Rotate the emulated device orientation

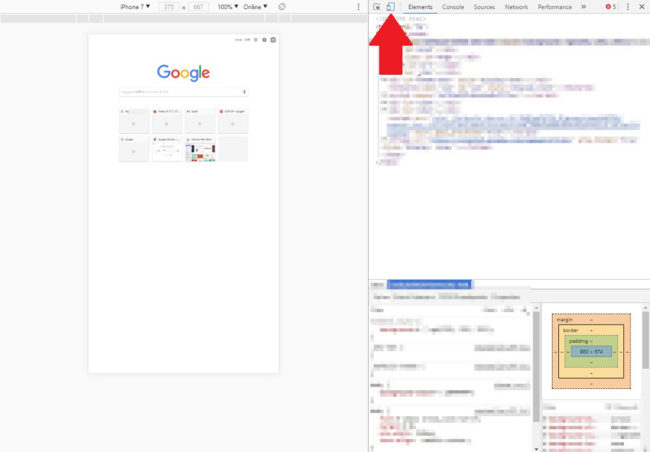282,7
